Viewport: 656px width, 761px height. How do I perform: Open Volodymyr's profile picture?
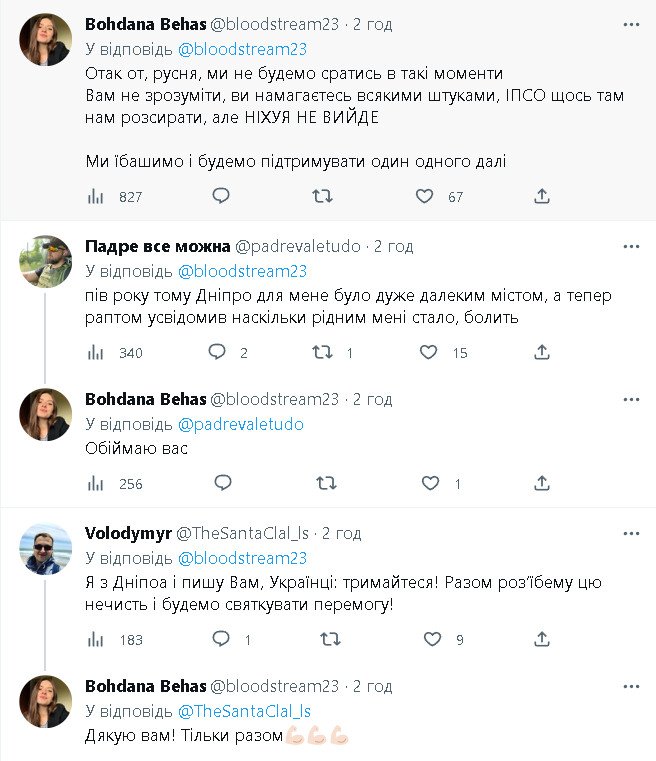[x=46, y=548]
